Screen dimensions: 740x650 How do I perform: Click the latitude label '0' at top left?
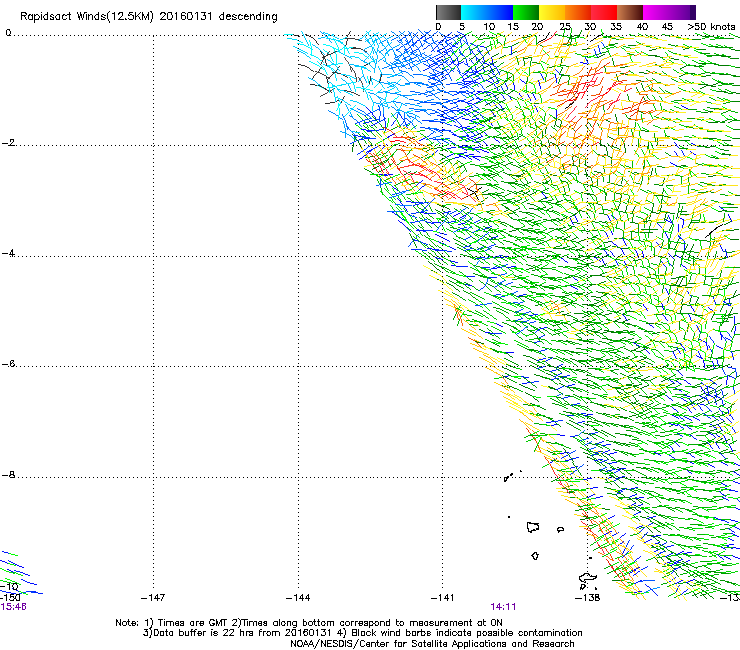point(8,33)
